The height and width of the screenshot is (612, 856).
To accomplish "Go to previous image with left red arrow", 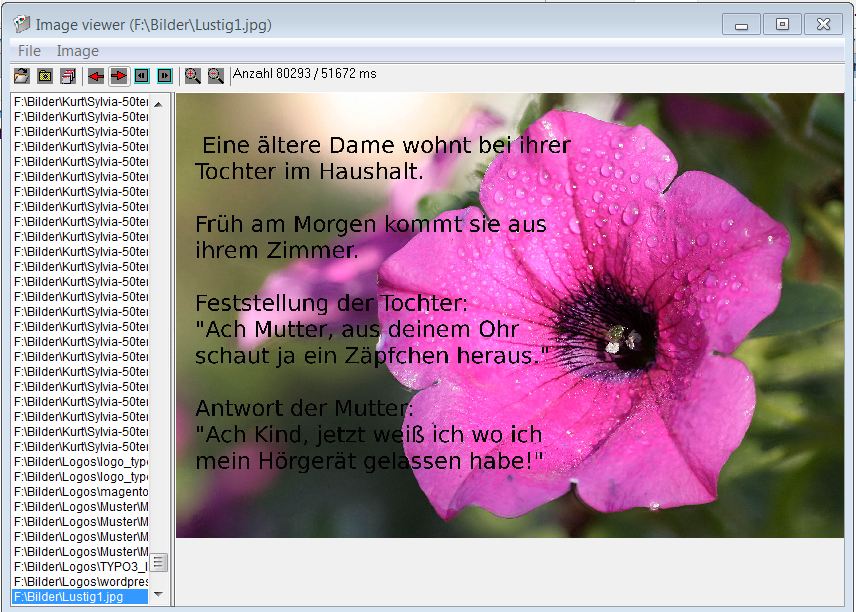I will [x=96, y=76].
